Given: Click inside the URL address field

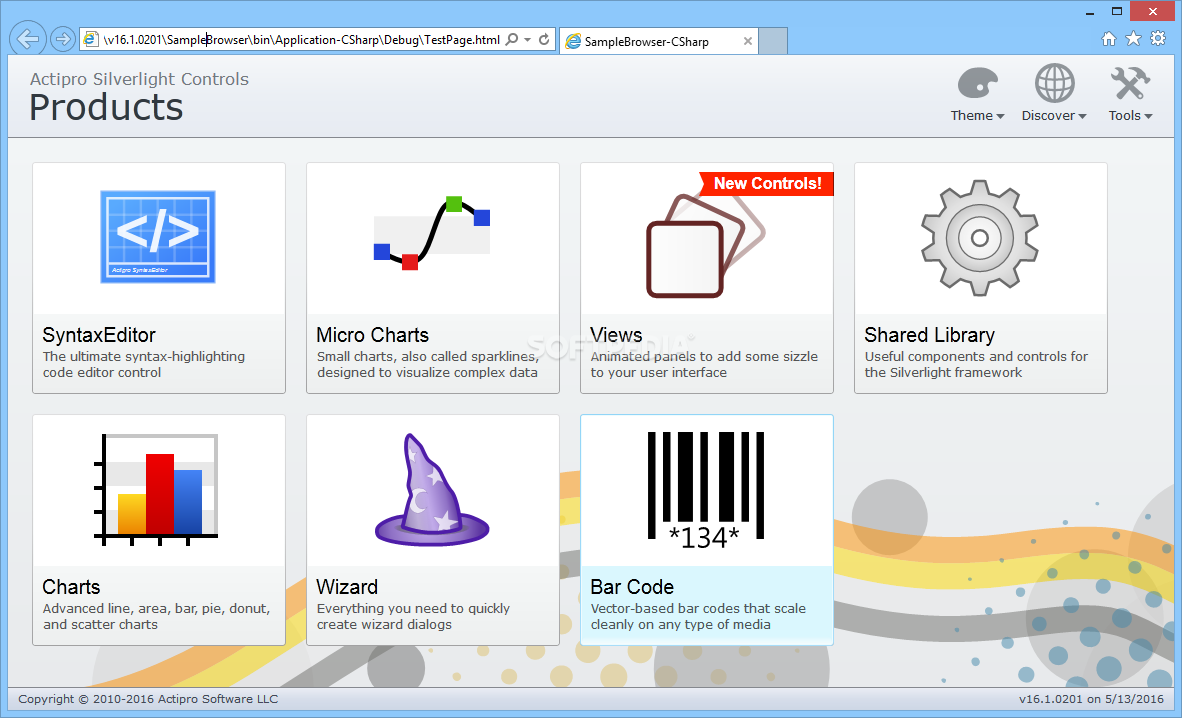Looking at the screenshot, I should tap(302, 39).
